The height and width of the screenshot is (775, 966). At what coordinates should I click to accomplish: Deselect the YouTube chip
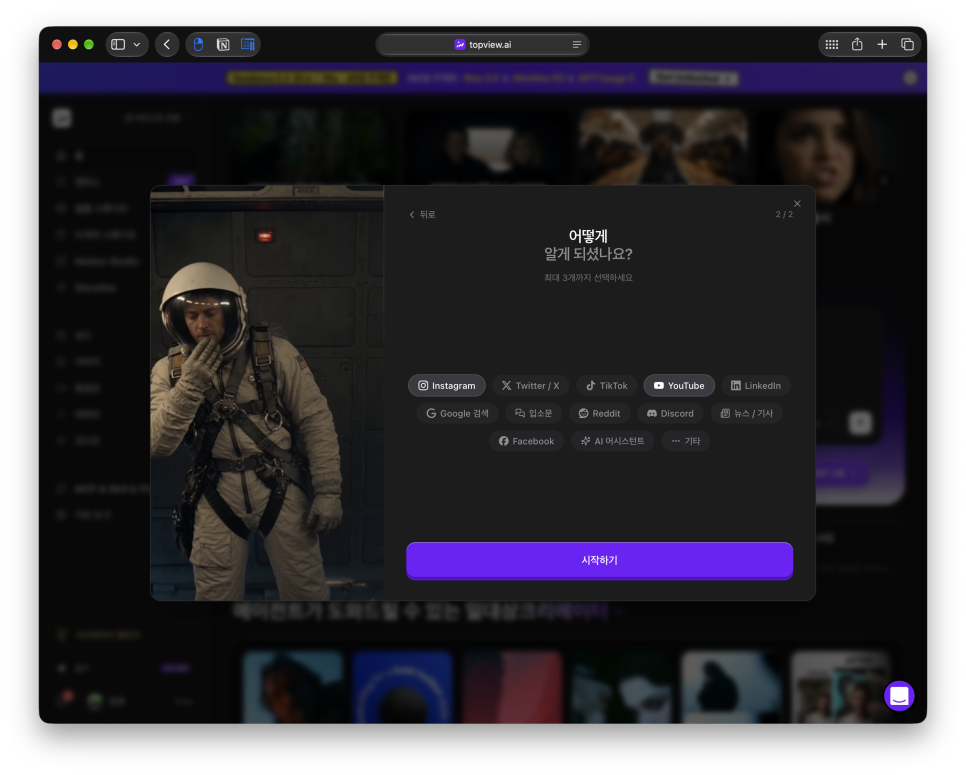click(x=679, y=386)
